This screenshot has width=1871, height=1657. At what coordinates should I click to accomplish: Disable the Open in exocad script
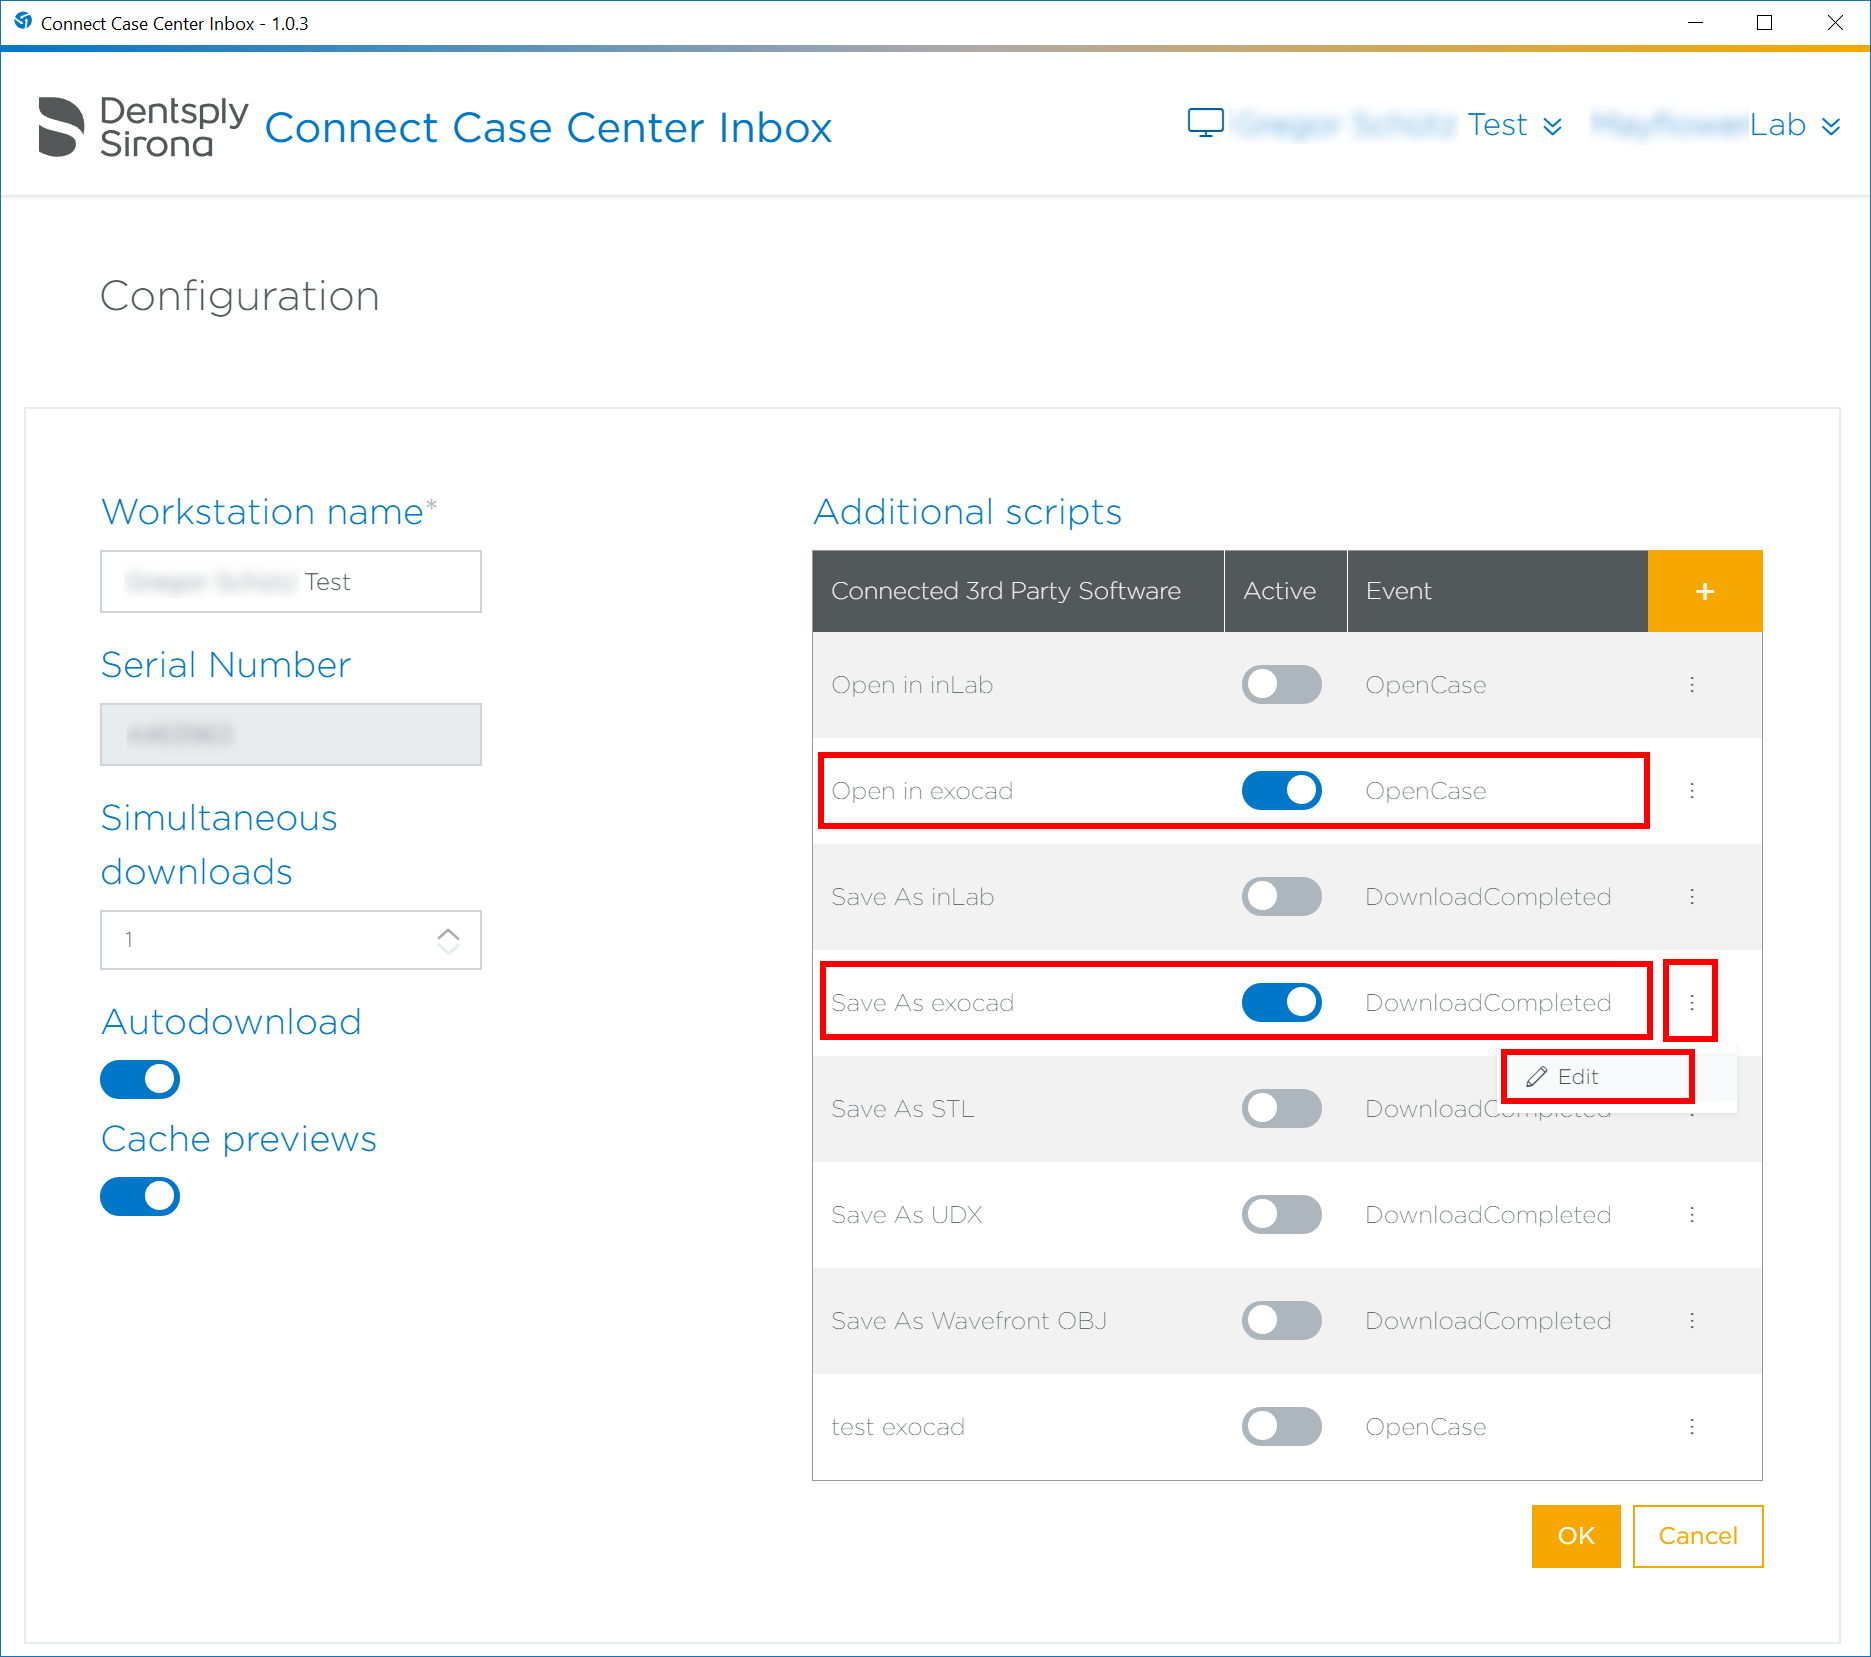click(1281, 791)
